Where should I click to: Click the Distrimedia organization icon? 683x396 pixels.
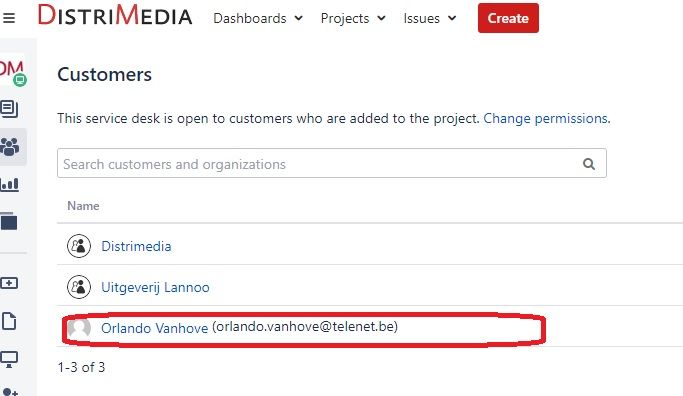click(x=79, y=246)
